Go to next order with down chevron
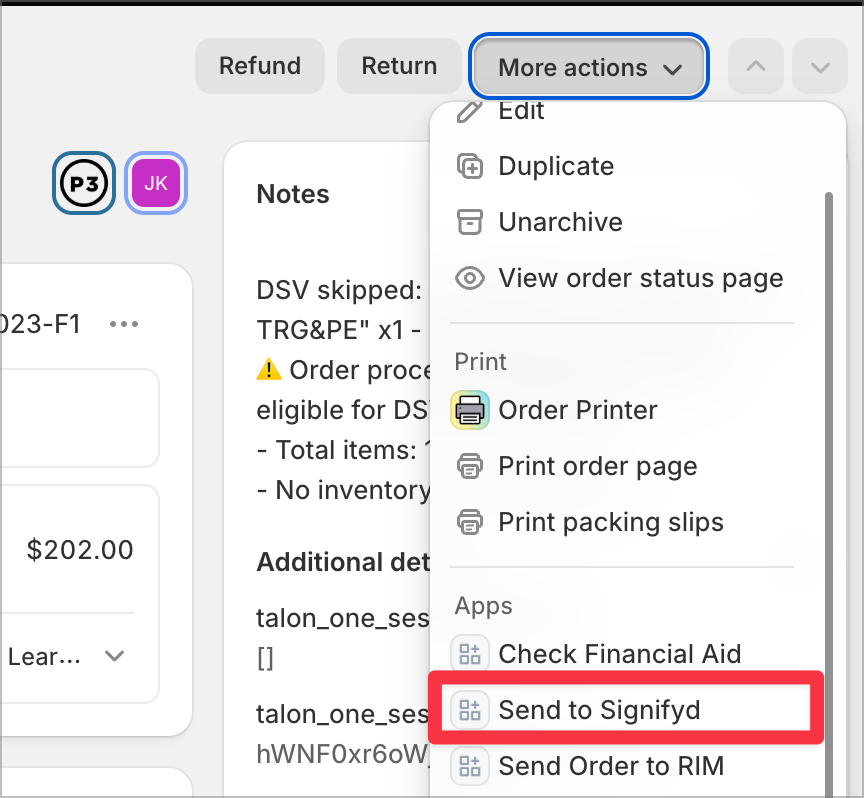Image resolution: width=864 pixels, height=798 pixels. pyautogui.click(x=820, y=66)
